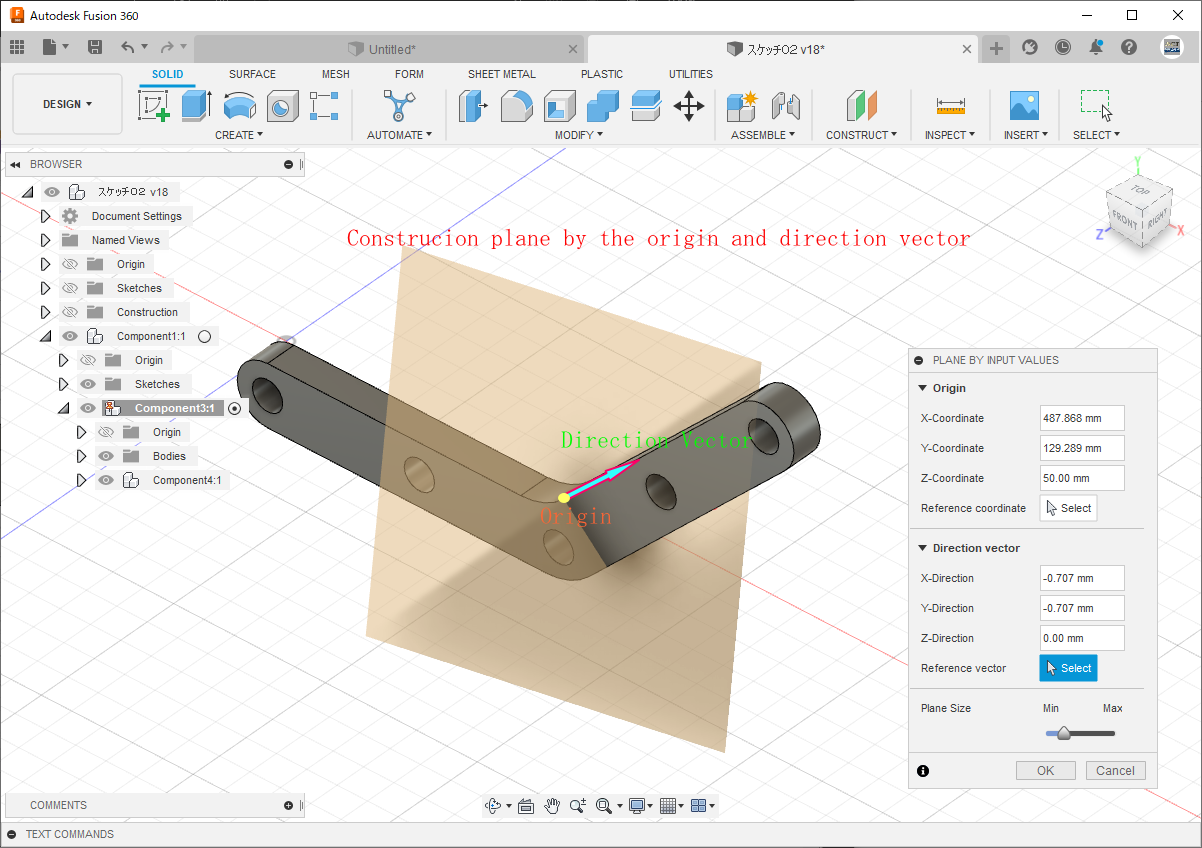1202x848 pixels.
Task: Click OK in Plane By Input Values
Action: coord(1045,770)
